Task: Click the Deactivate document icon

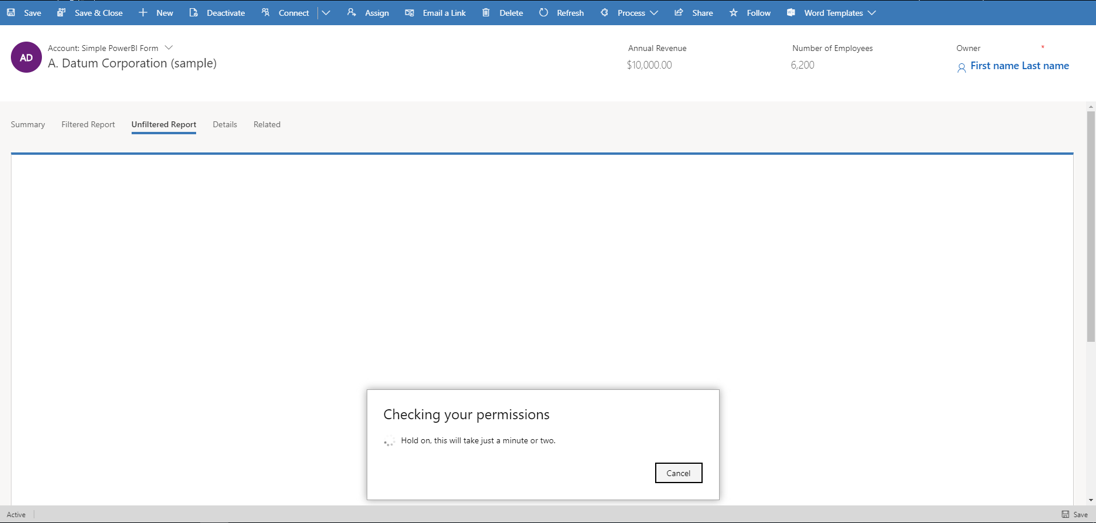Action: [x=194, y=13]
